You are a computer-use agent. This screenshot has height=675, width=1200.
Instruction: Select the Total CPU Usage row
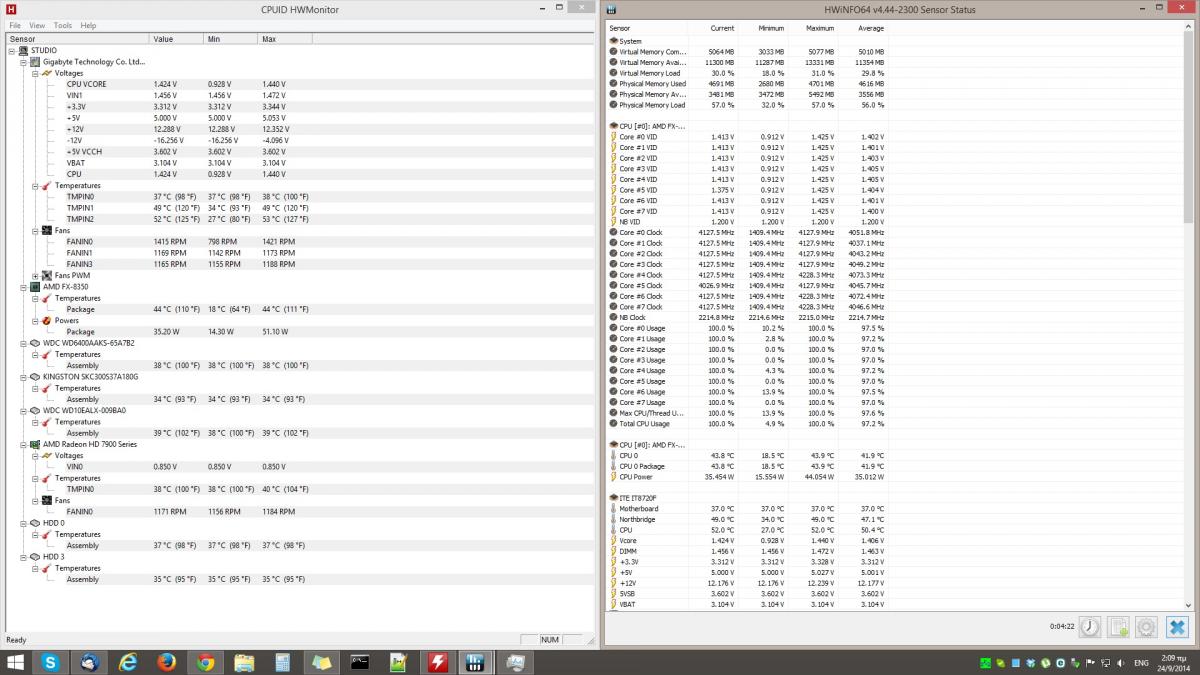tap(747, 423)
